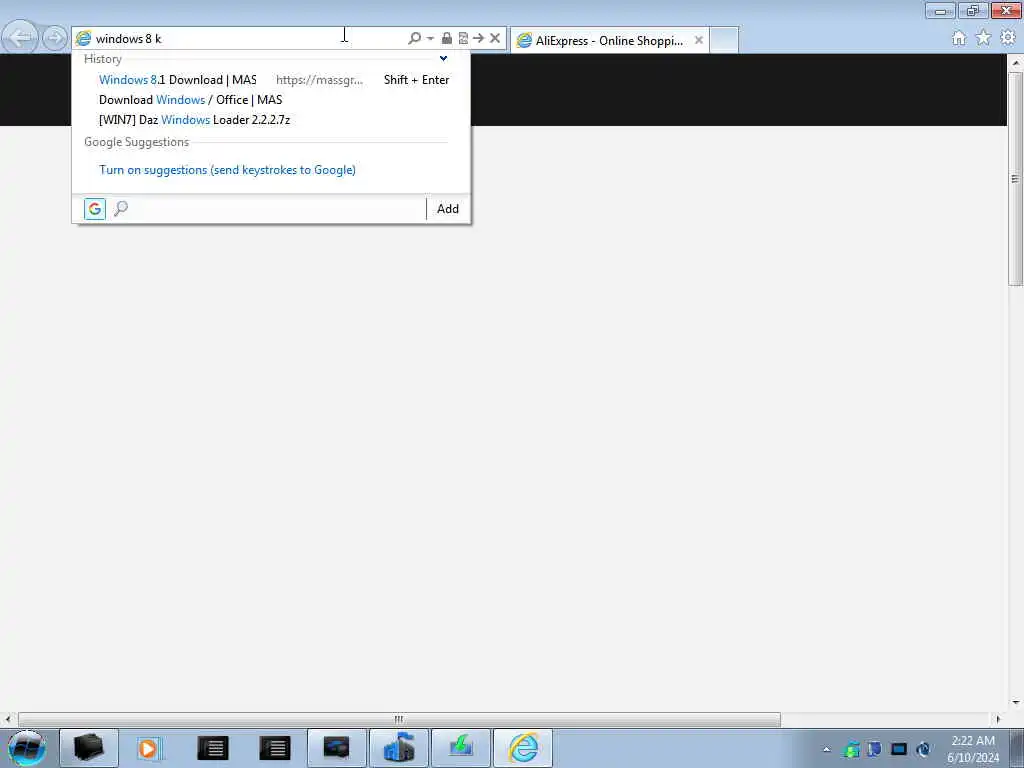This screenshot has width=1024, height=768.
Task: Click the Add button for search providers
Action: click(x=448, y=209)
